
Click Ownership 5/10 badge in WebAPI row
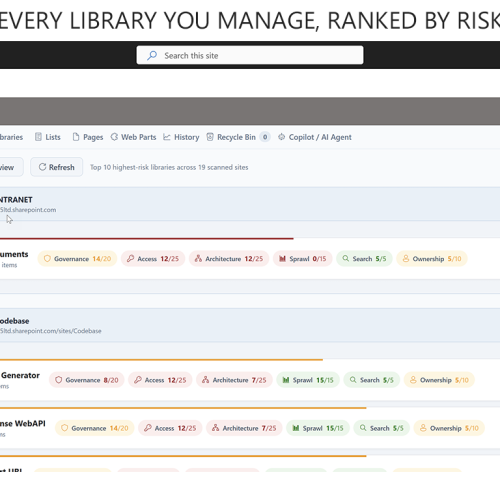click(449, 428)
